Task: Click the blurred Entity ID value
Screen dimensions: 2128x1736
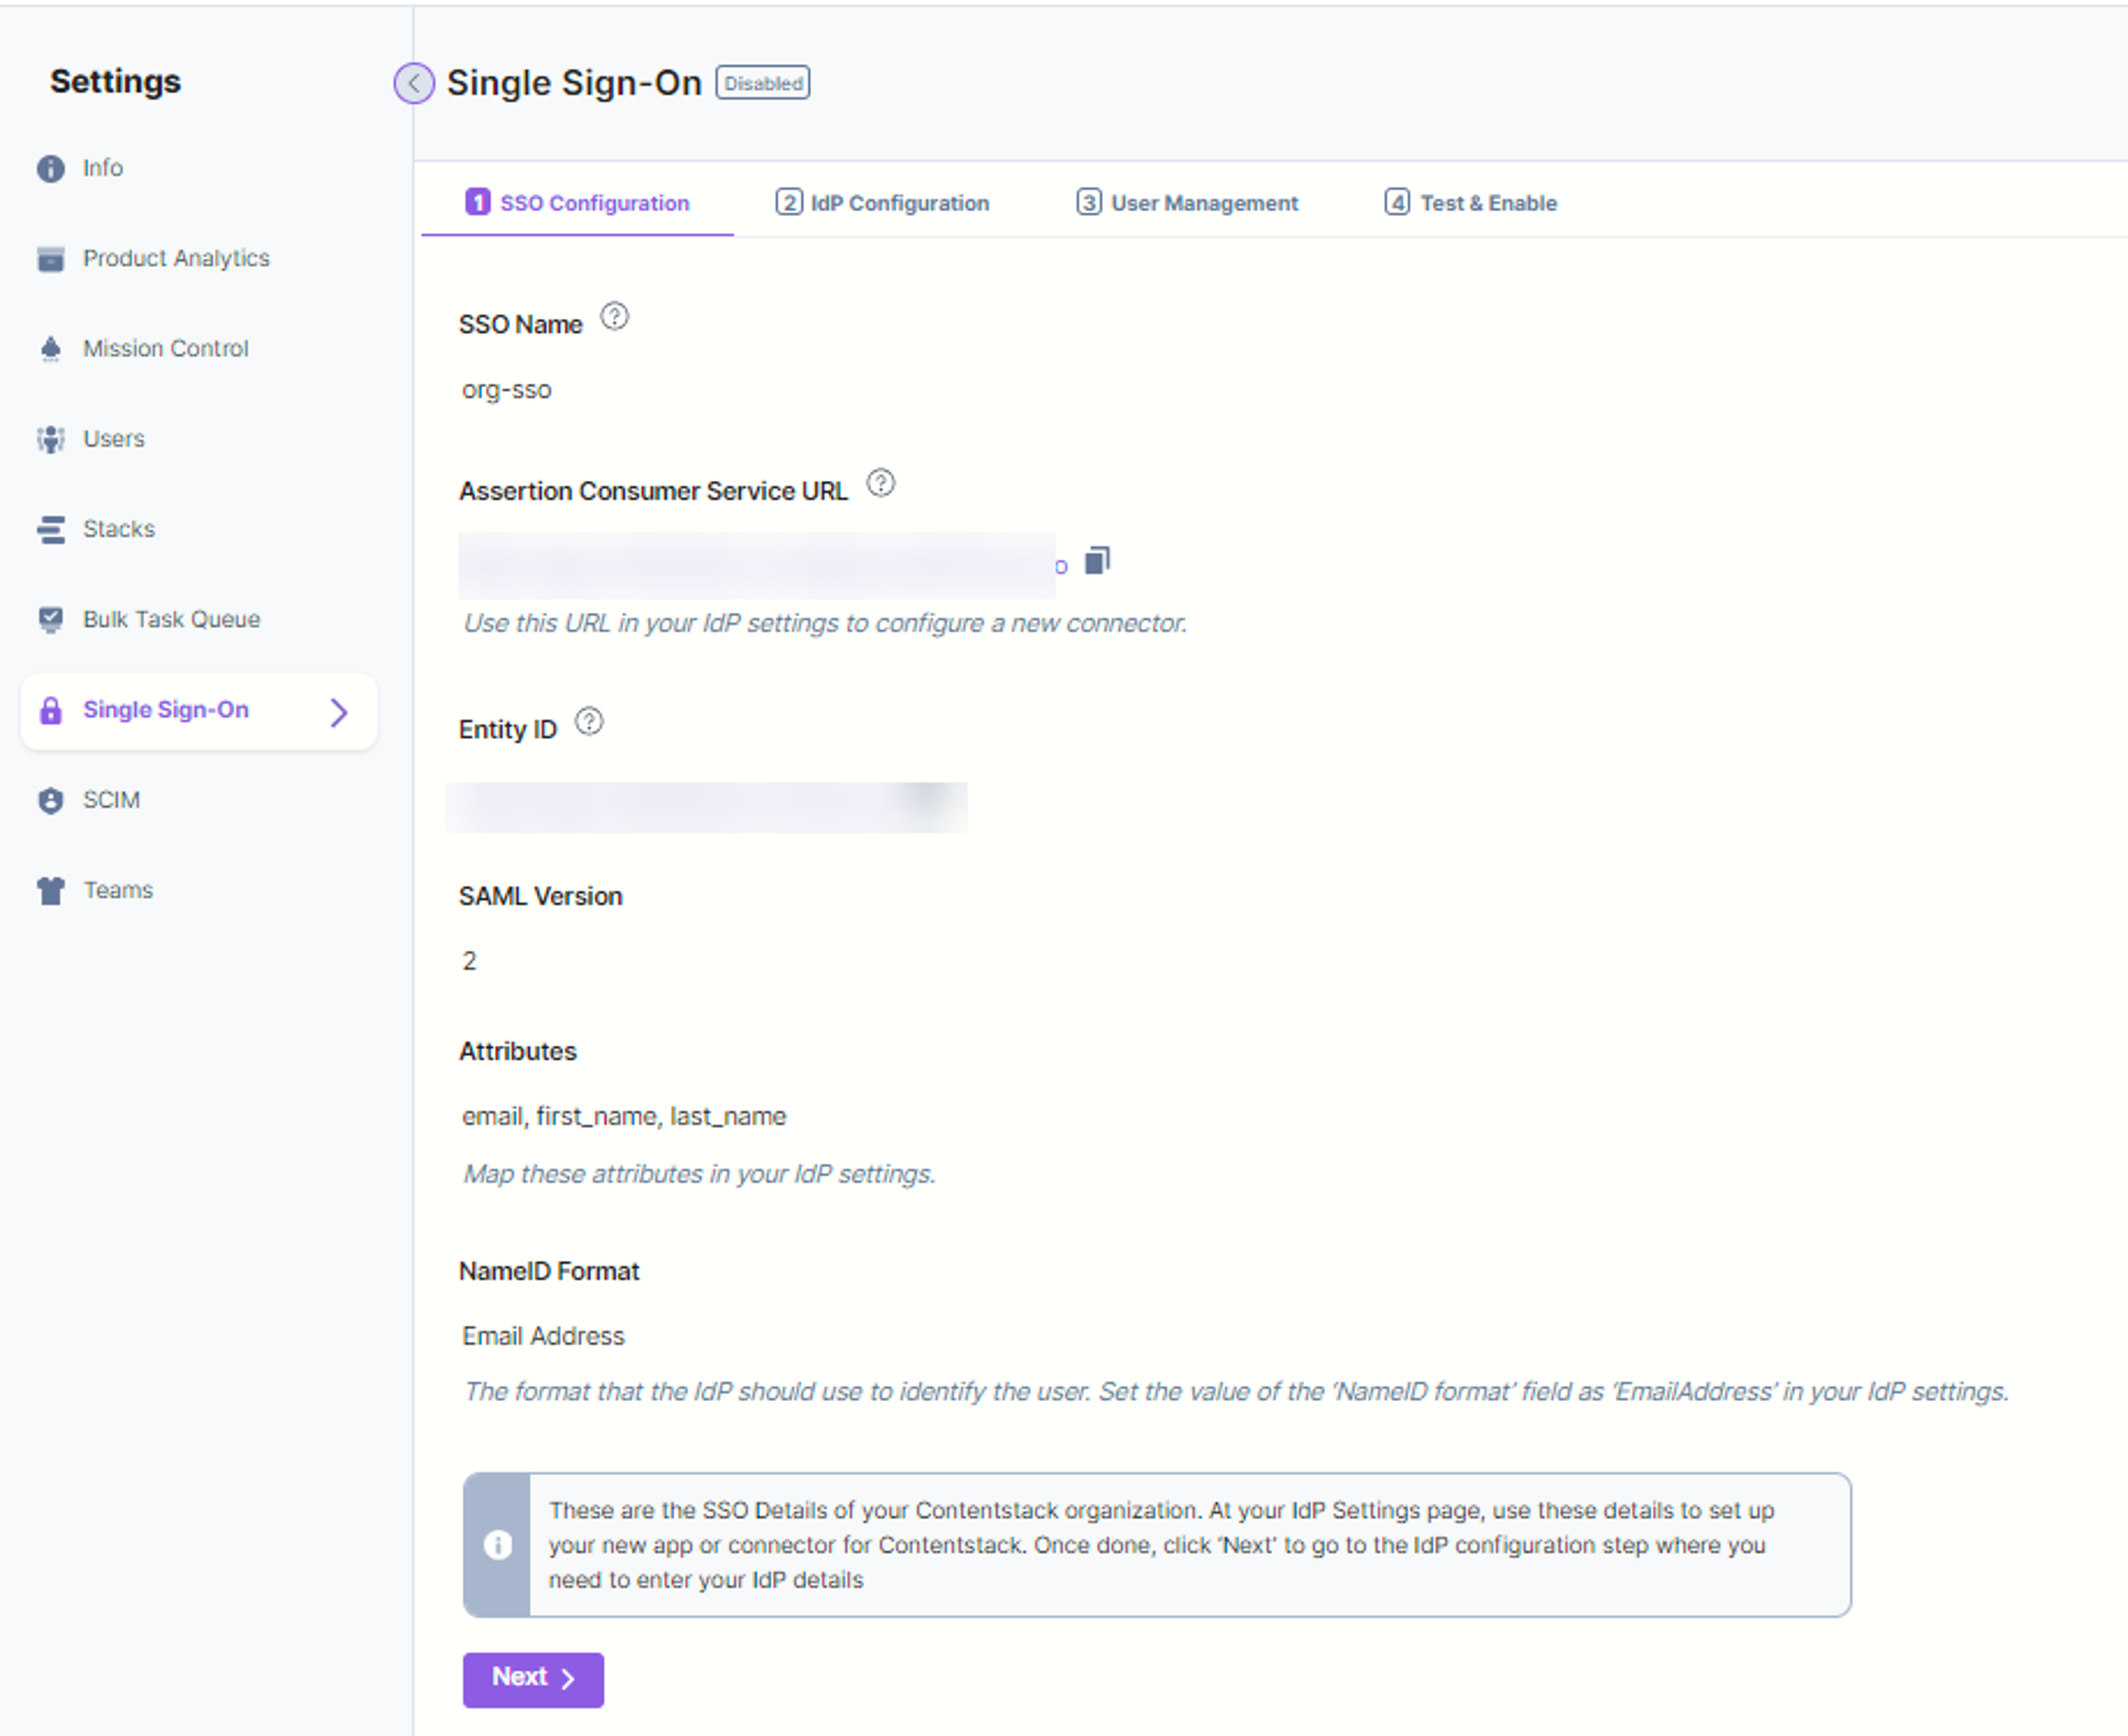Action: pos(706,807)
